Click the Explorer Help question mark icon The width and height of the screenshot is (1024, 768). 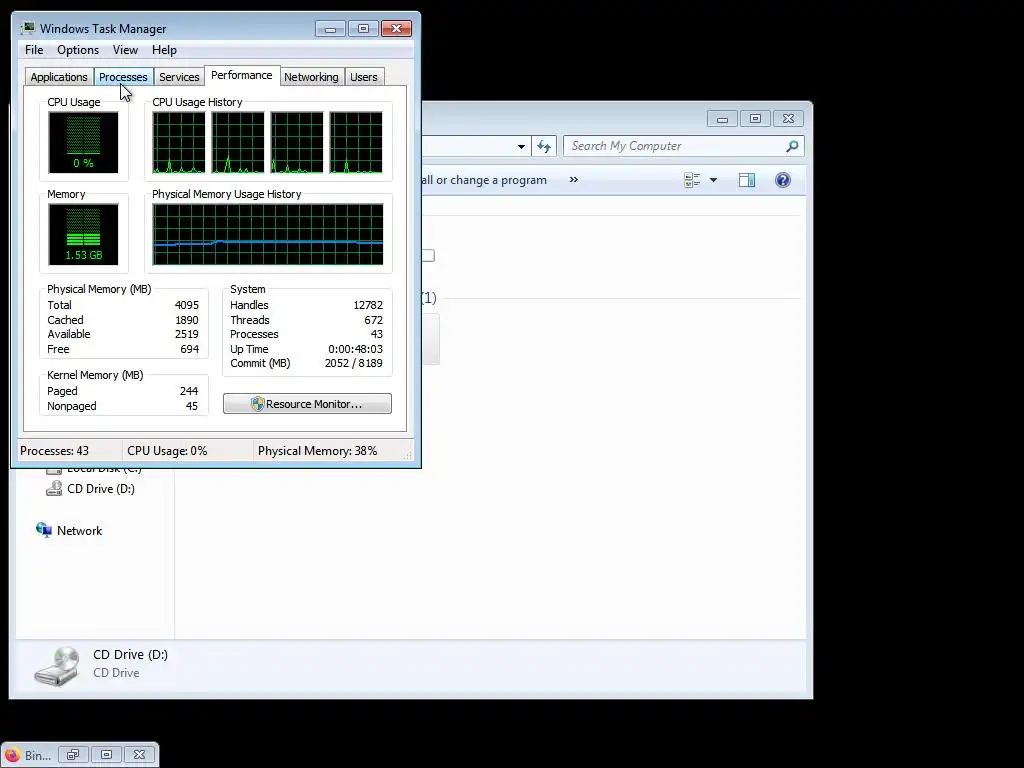(782, 180)
